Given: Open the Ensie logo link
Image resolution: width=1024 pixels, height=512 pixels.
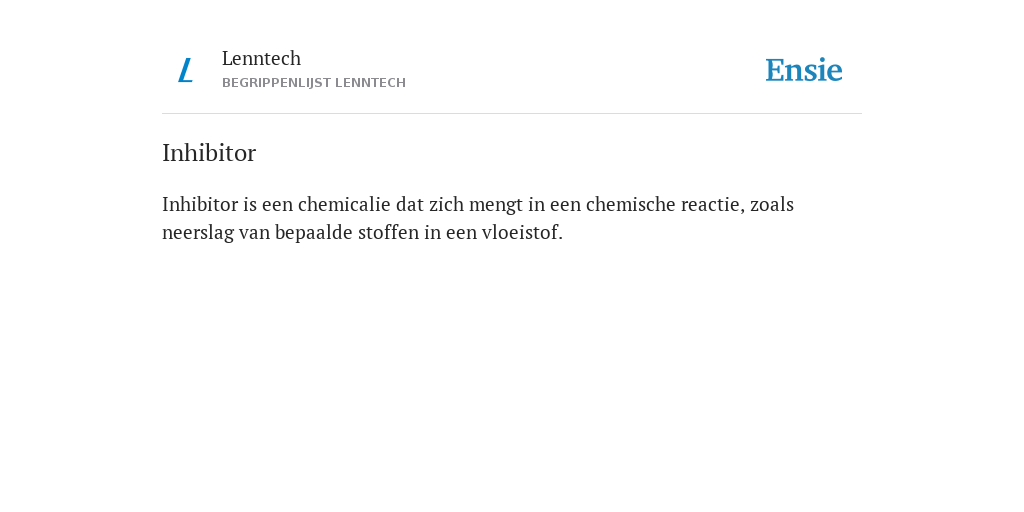Looking at the screenshot, I should pos(803,70).
